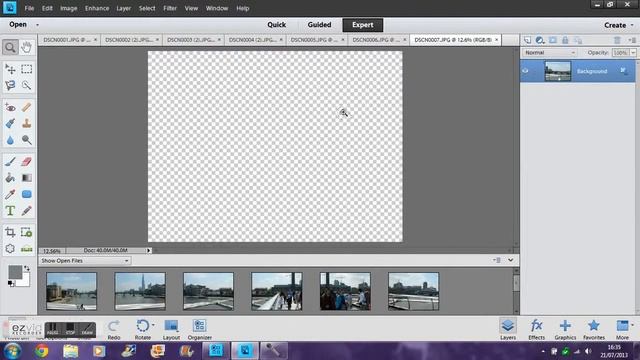Open the Opacity slider dropdown arrow
The width and height of the screenshot is (640, 360).
(x=633, y=53)
